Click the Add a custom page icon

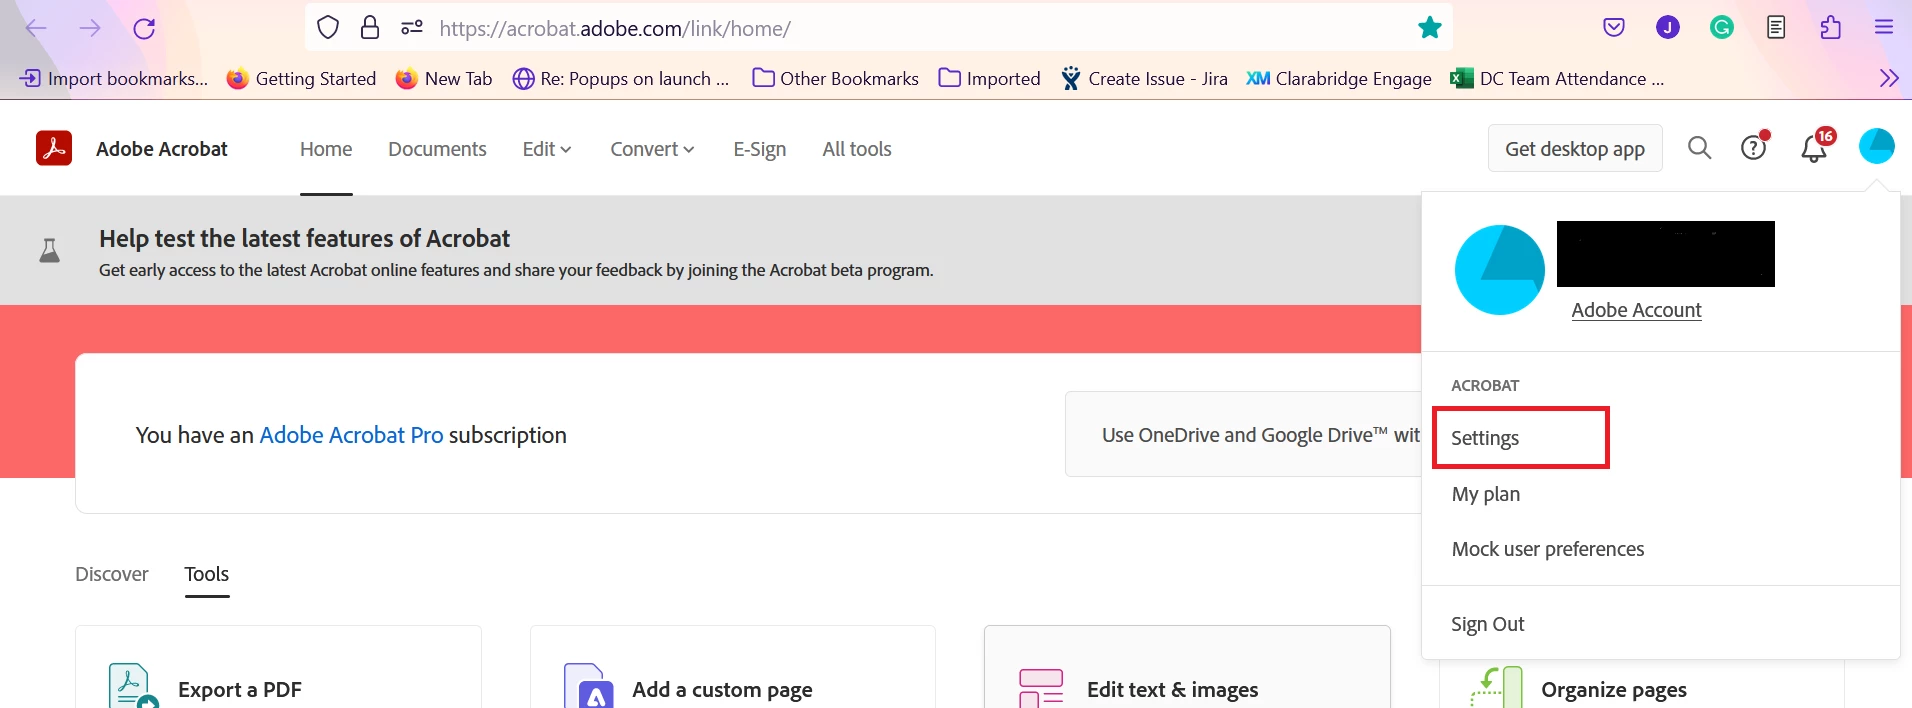point(589,687)
